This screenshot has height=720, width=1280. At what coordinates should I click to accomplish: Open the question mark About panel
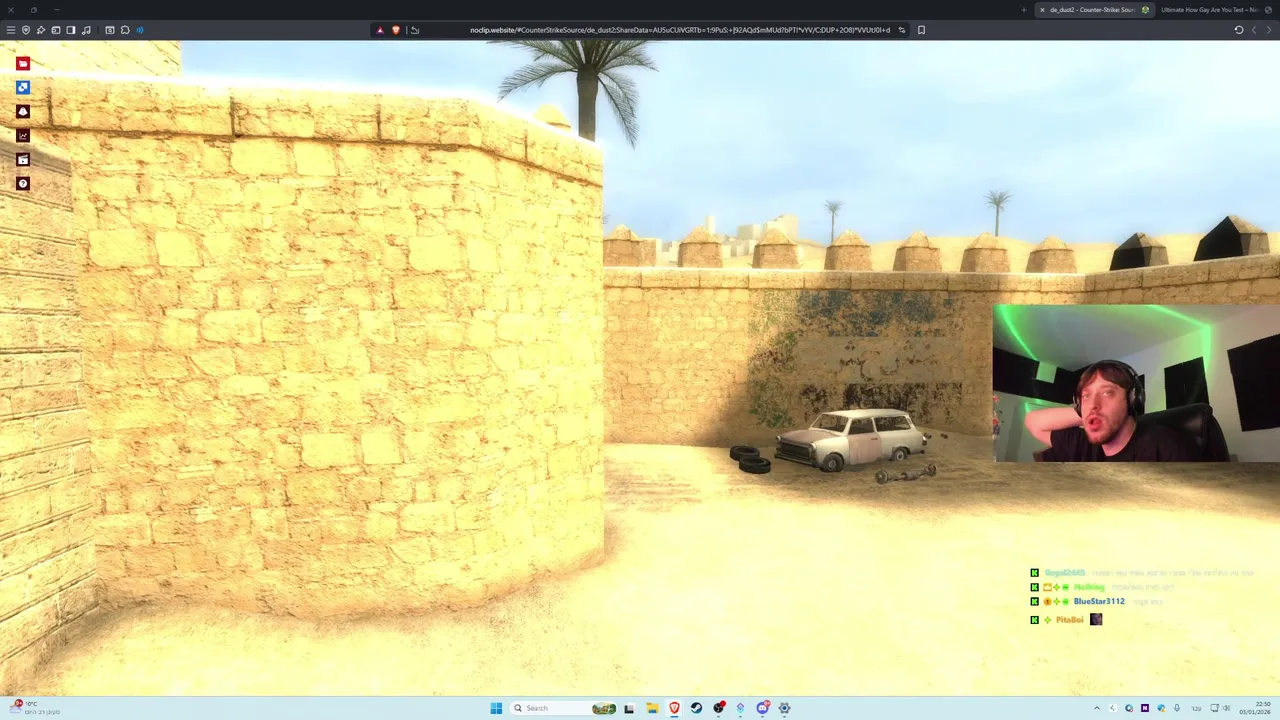(x=23, y=183)
